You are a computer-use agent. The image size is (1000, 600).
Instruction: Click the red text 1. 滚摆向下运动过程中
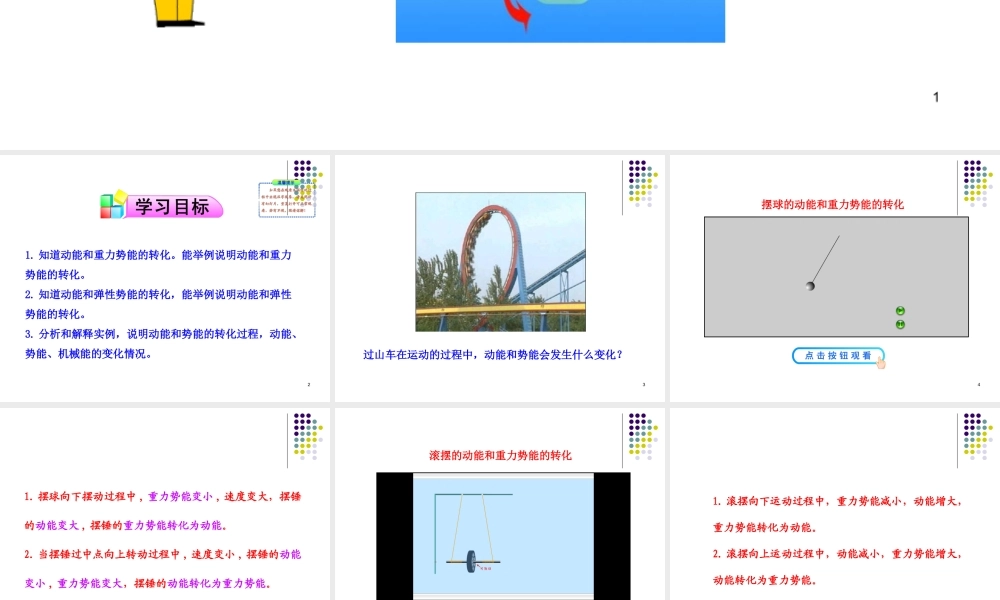point(837,502)
